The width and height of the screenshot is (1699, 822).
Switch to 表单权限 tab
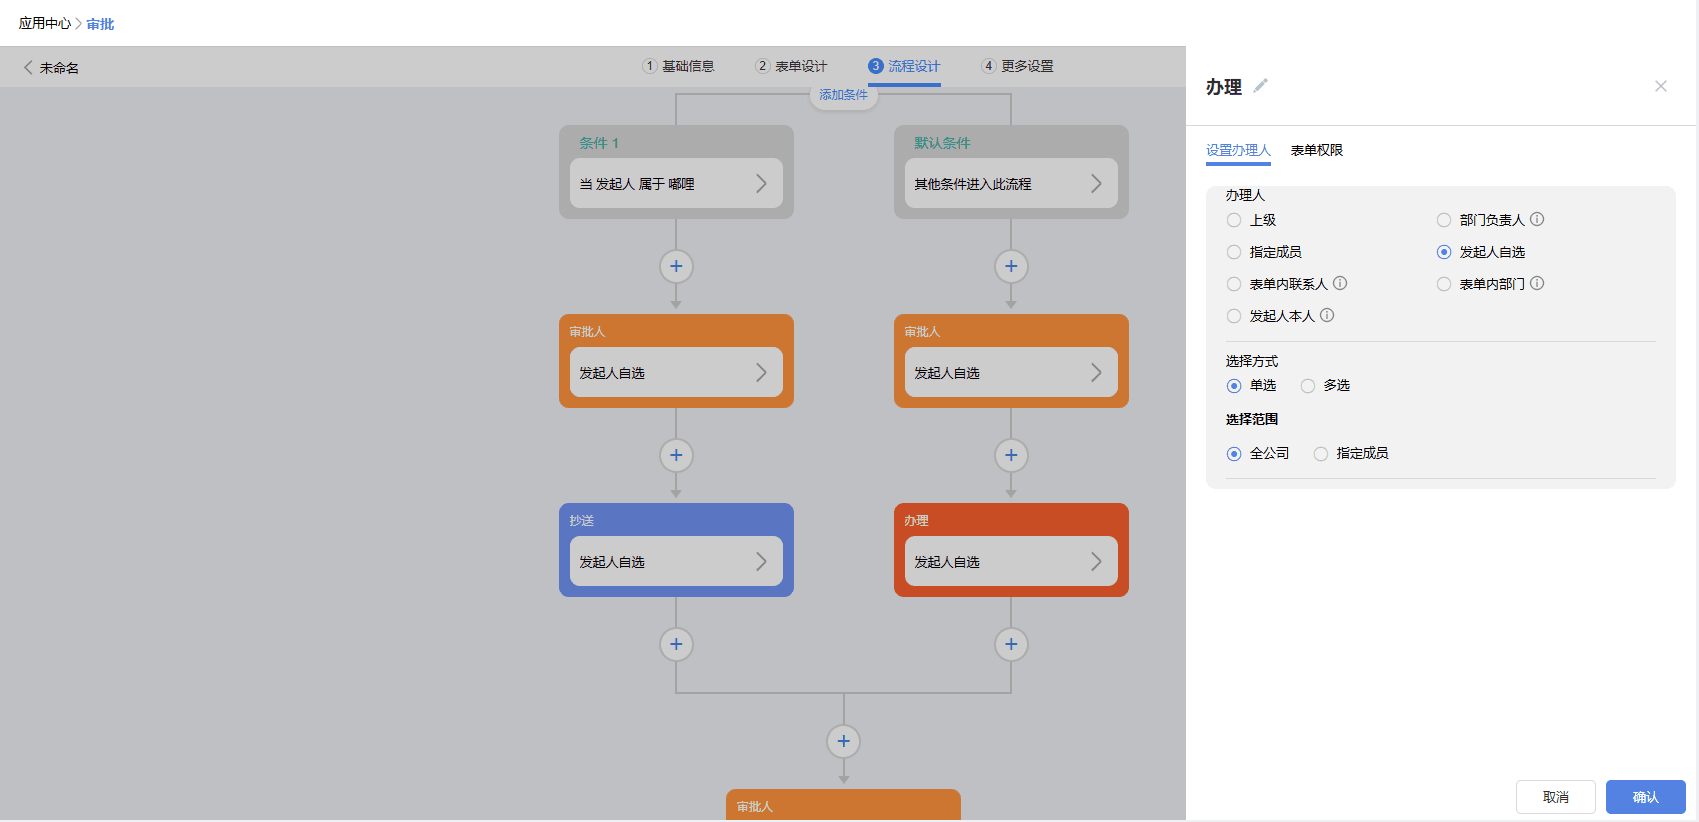1317,150
